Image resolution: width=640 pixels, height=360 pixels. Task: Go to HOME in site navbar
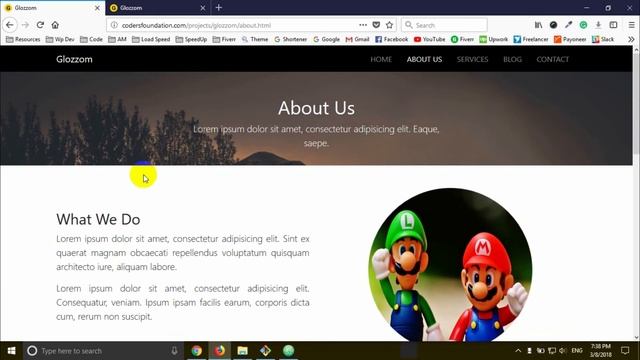[x=381, y=59]
